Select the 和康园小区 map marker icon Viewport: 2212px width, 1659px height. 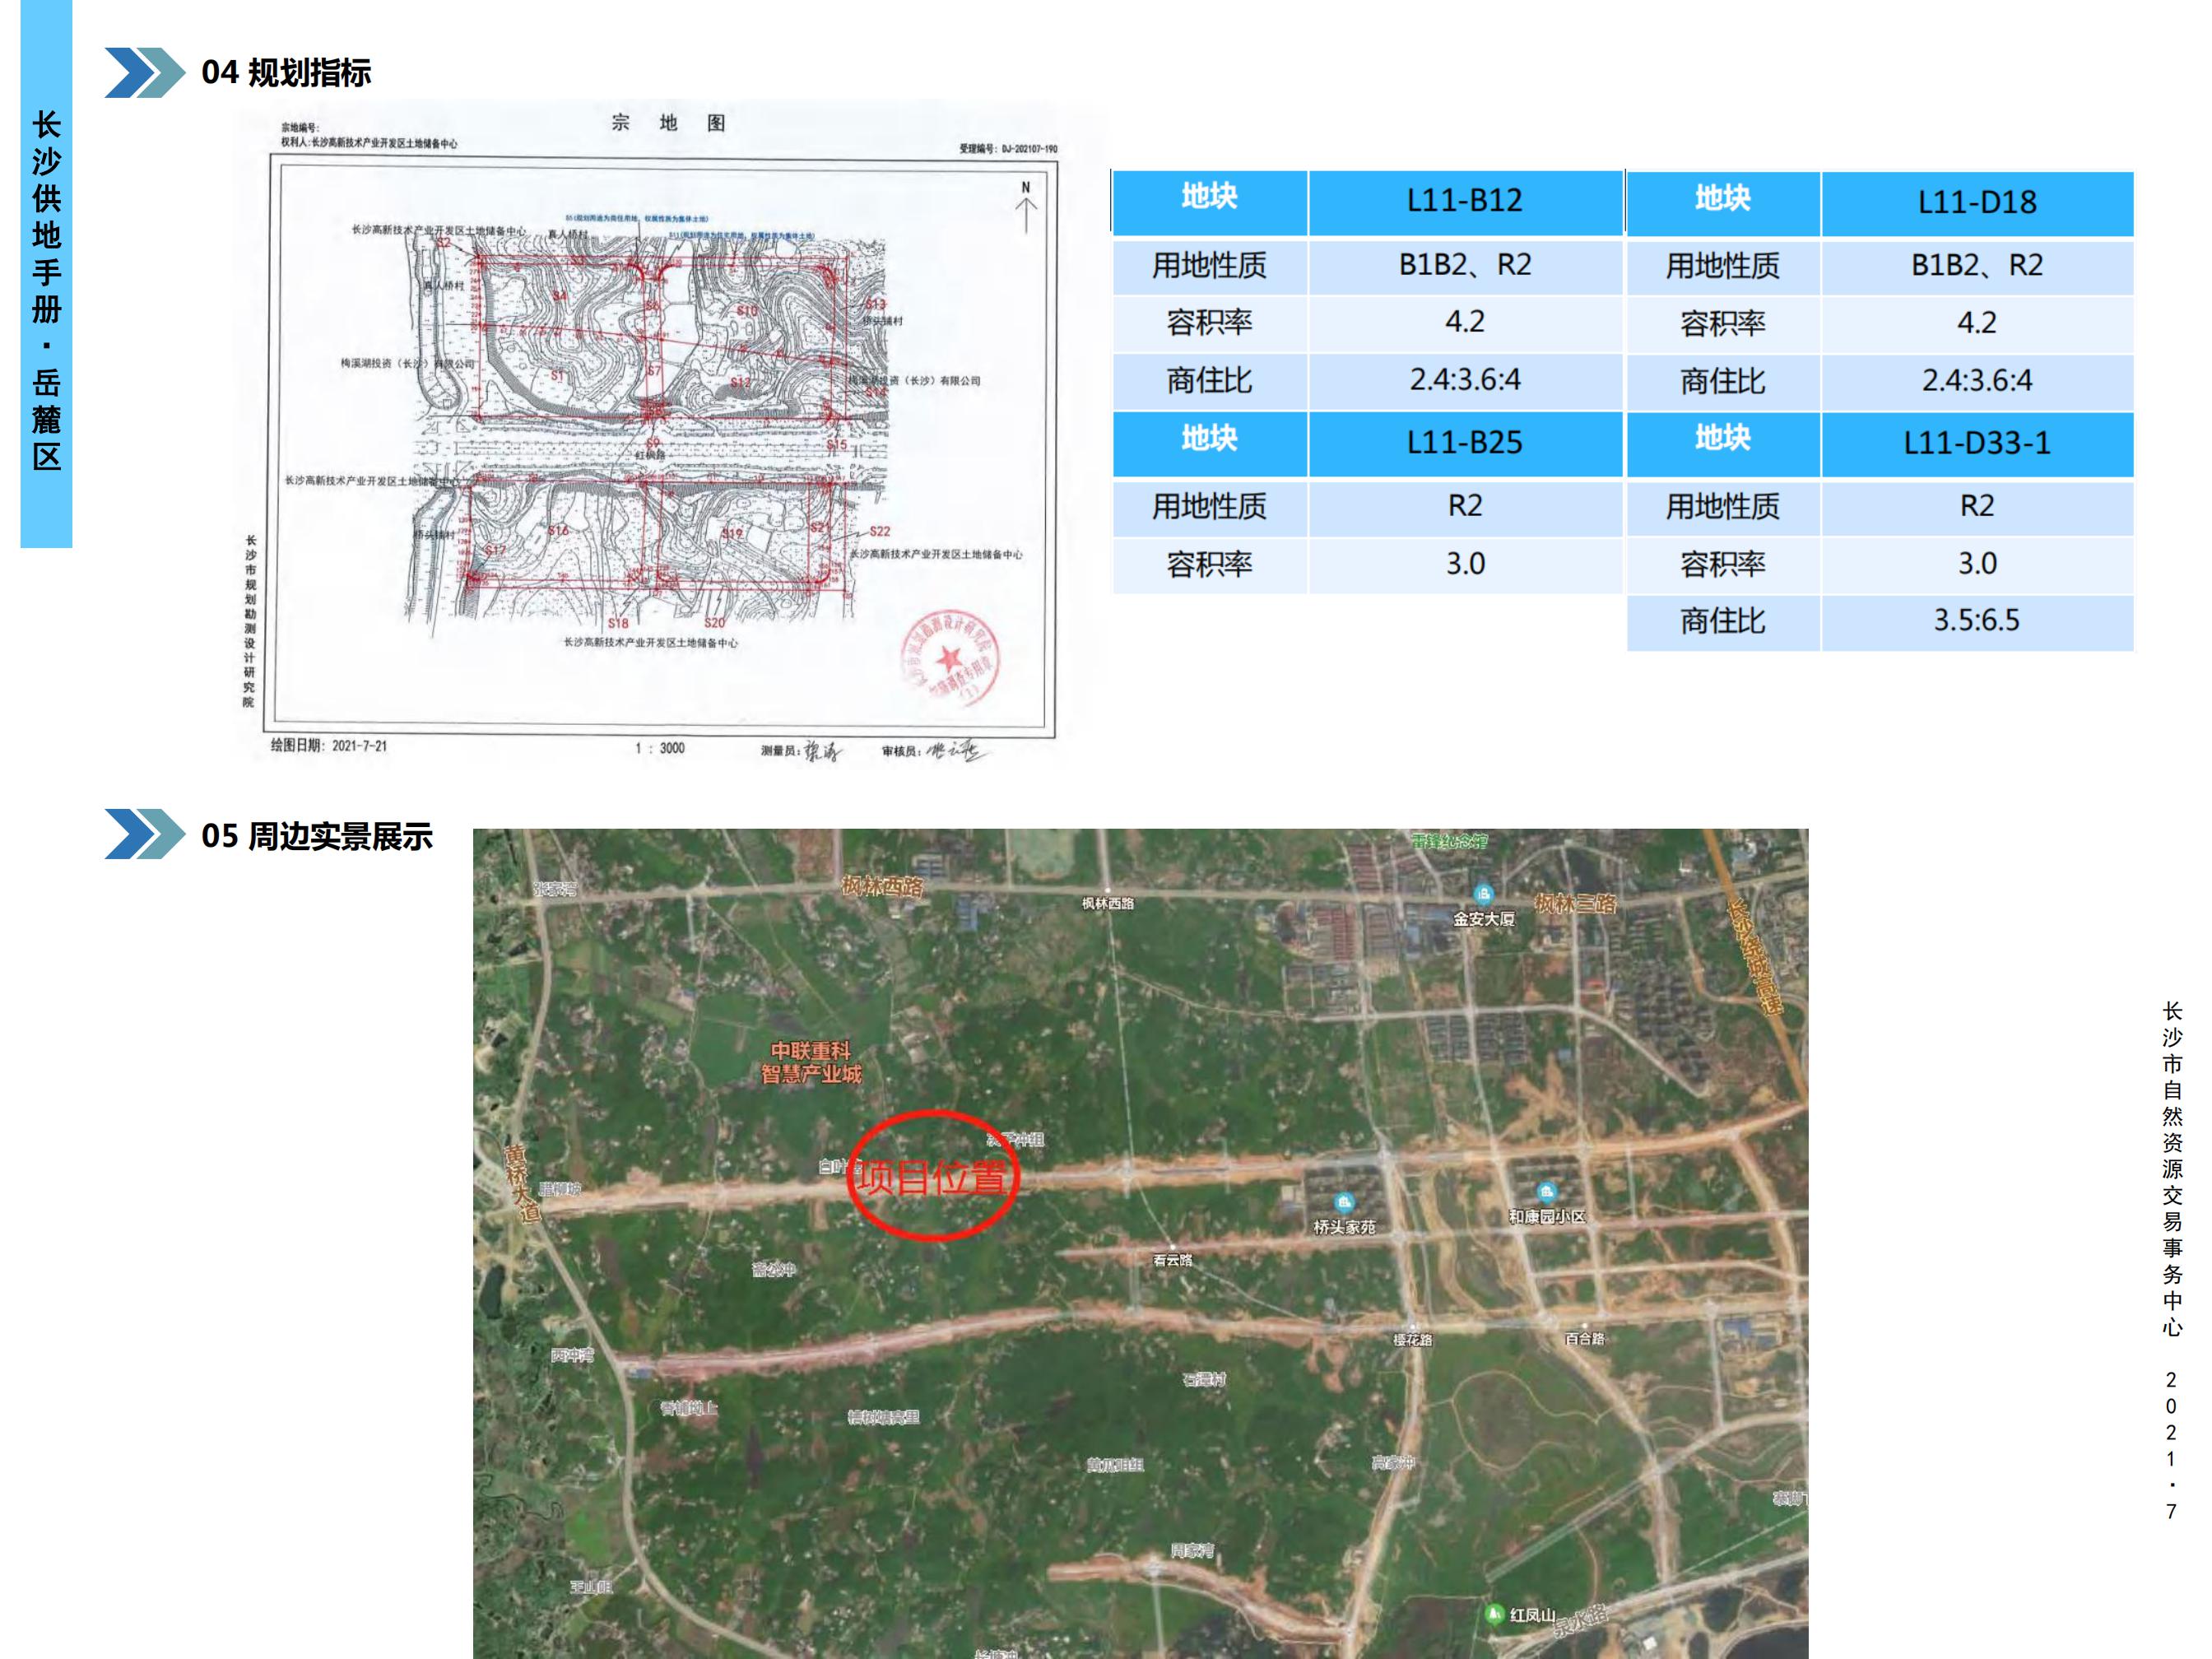click(x=1547, y=1191)
